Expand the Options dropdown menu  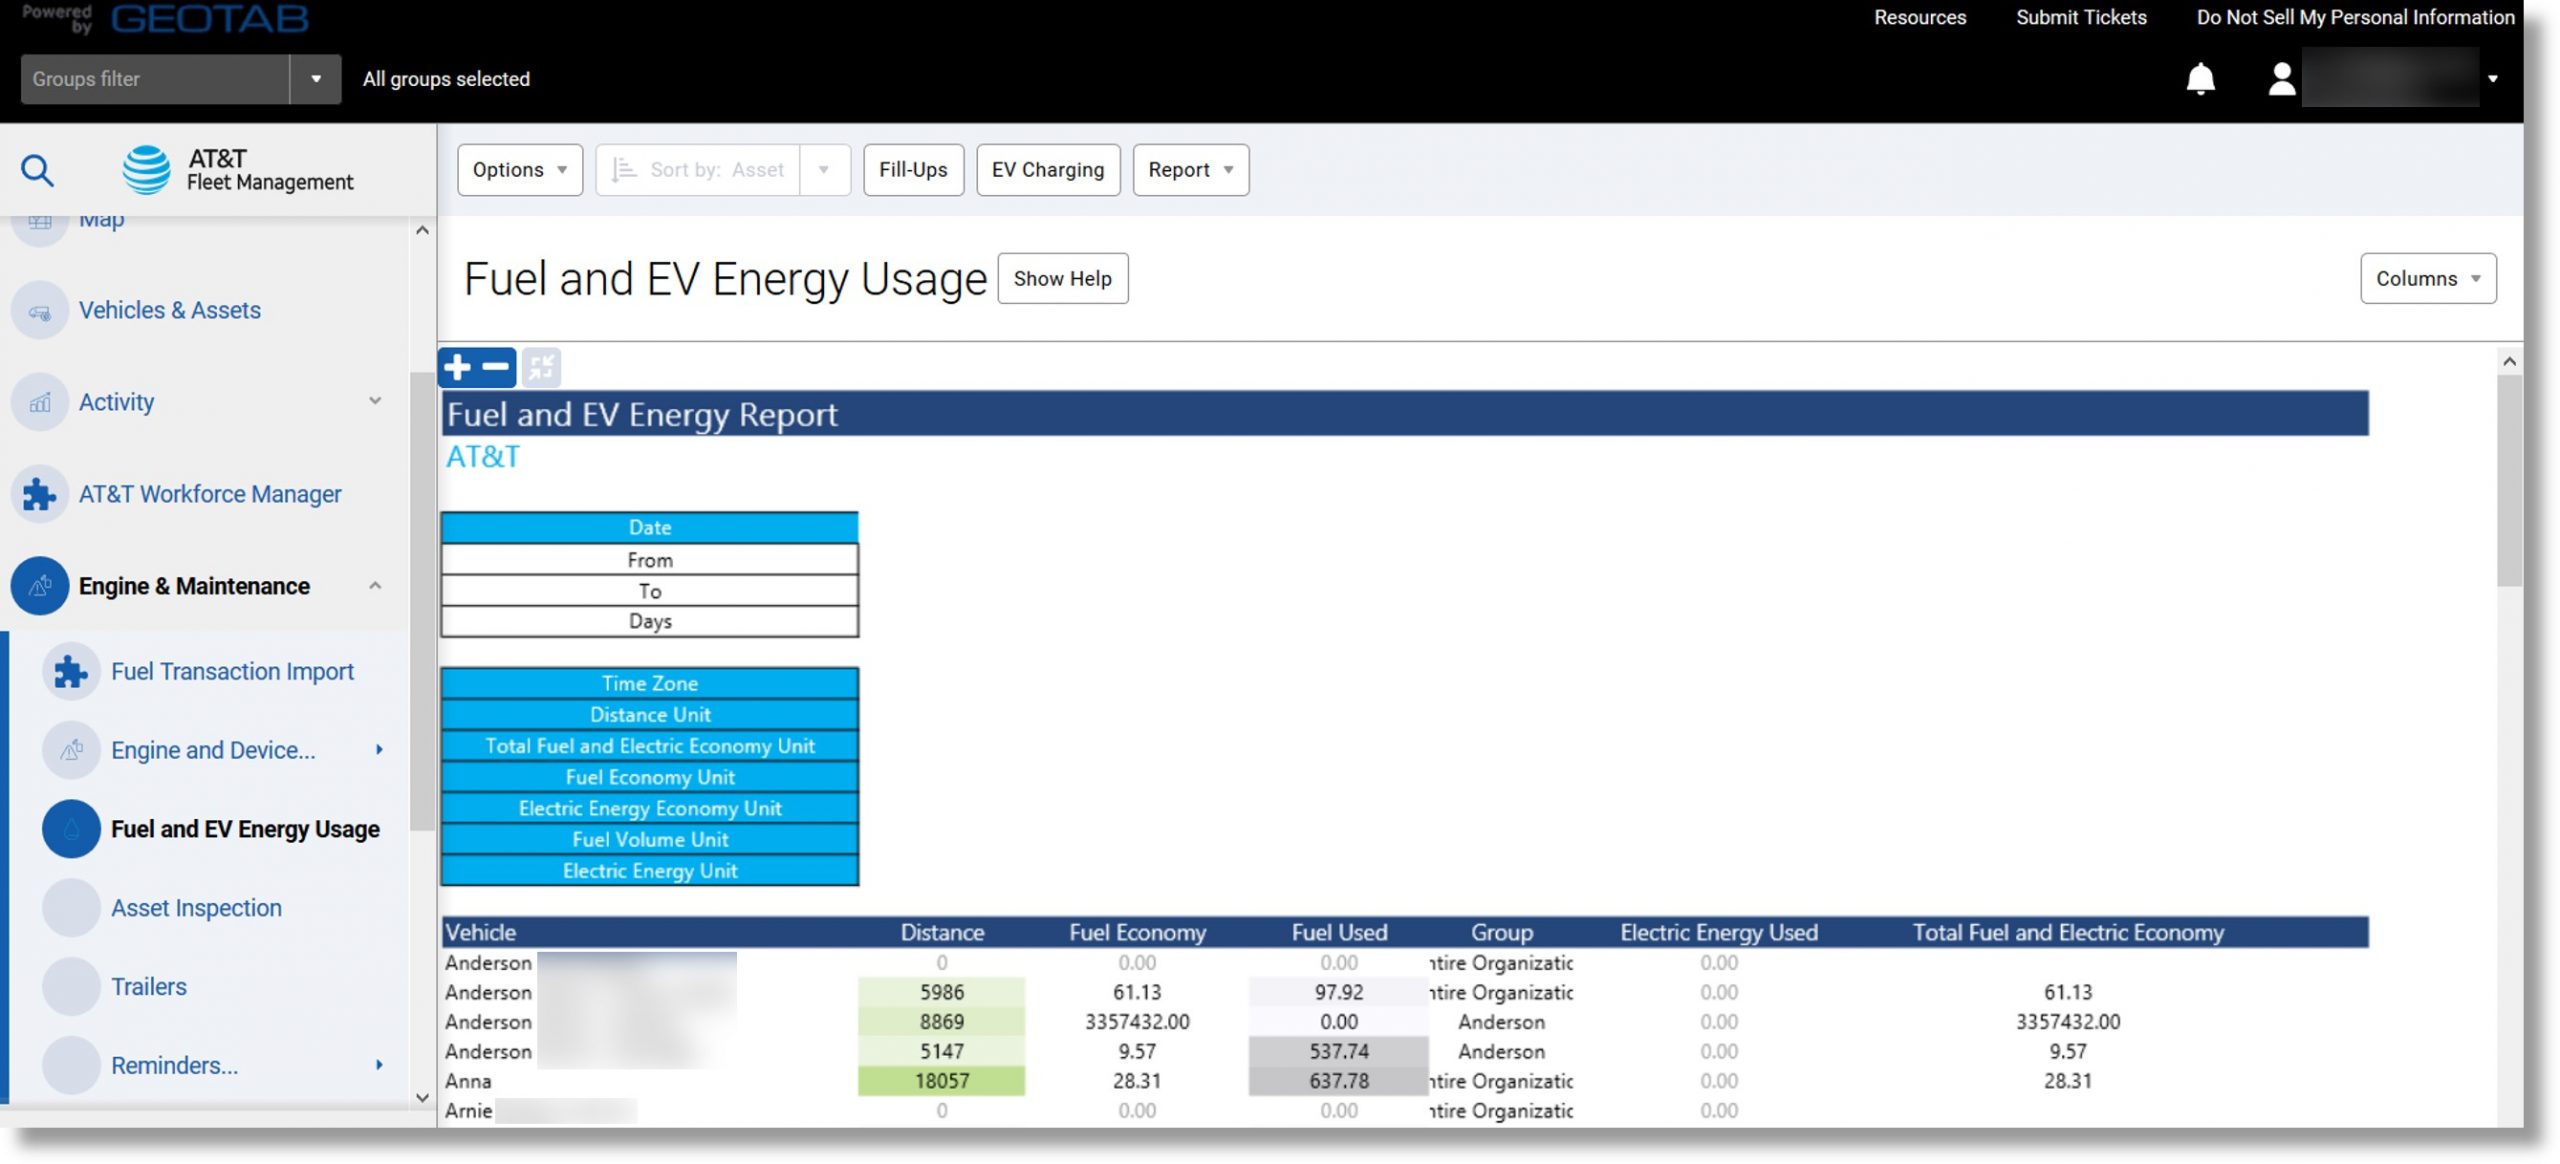[518, 168]
